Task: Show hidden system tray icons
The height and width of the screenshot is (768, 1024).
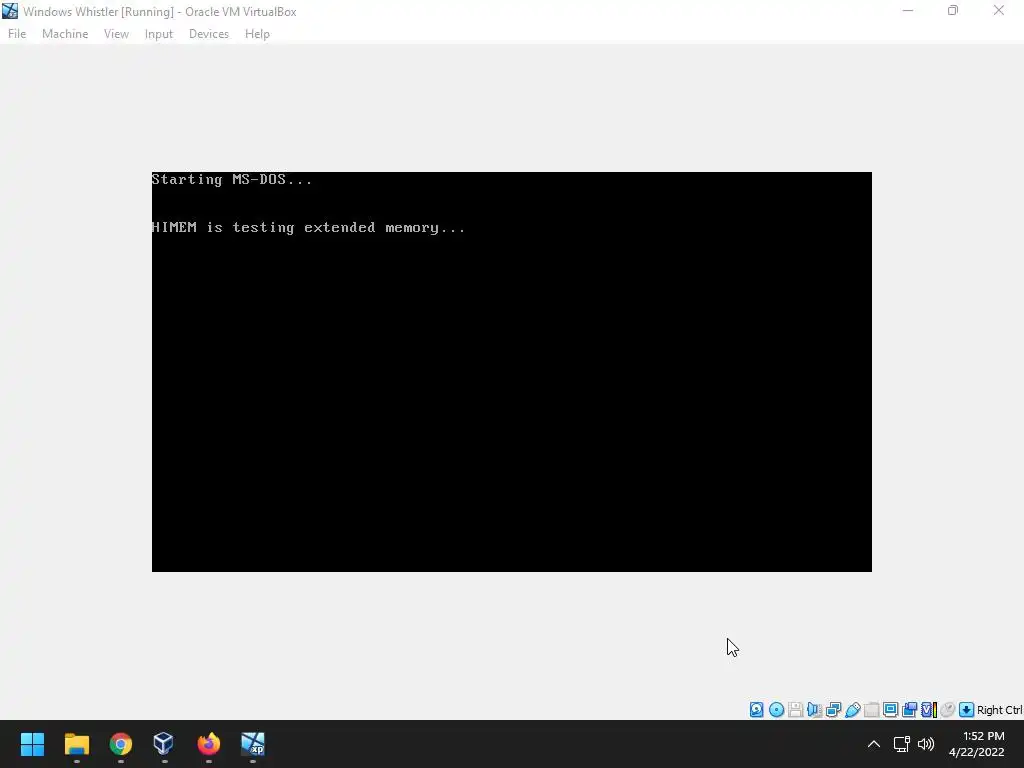Action: pyautogui.click(x=874, y=744)
